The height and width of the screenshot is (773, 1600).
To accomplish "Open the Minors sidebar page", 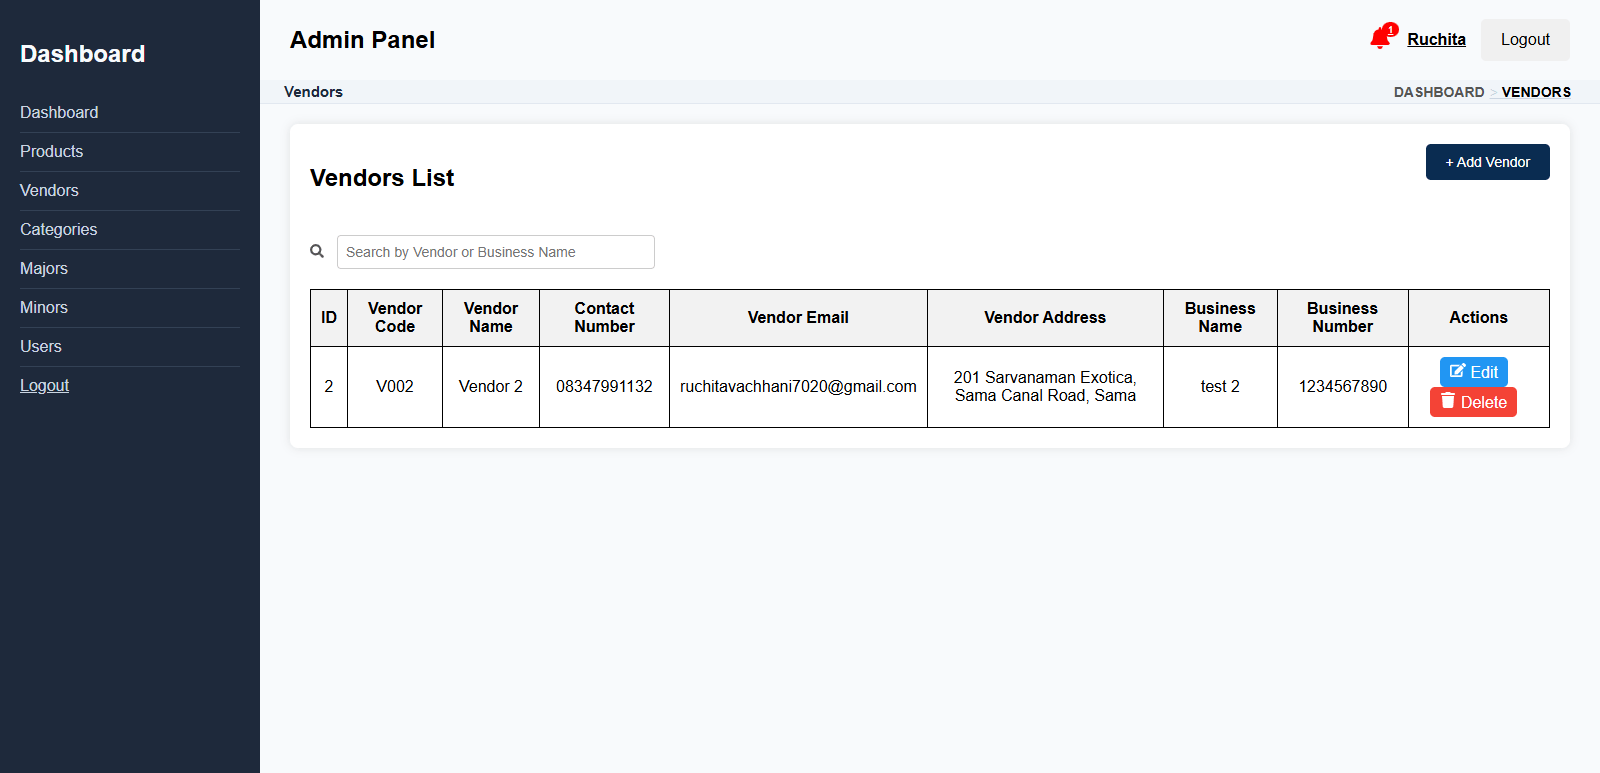I will [44, 307].
